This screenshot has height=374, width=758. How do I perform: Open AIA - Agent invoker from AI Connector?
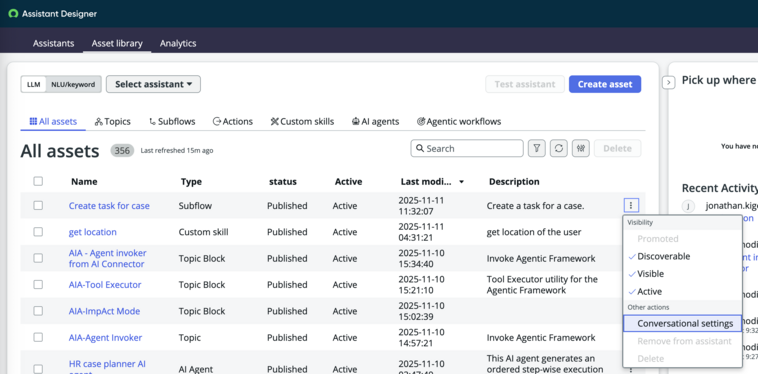107,258
